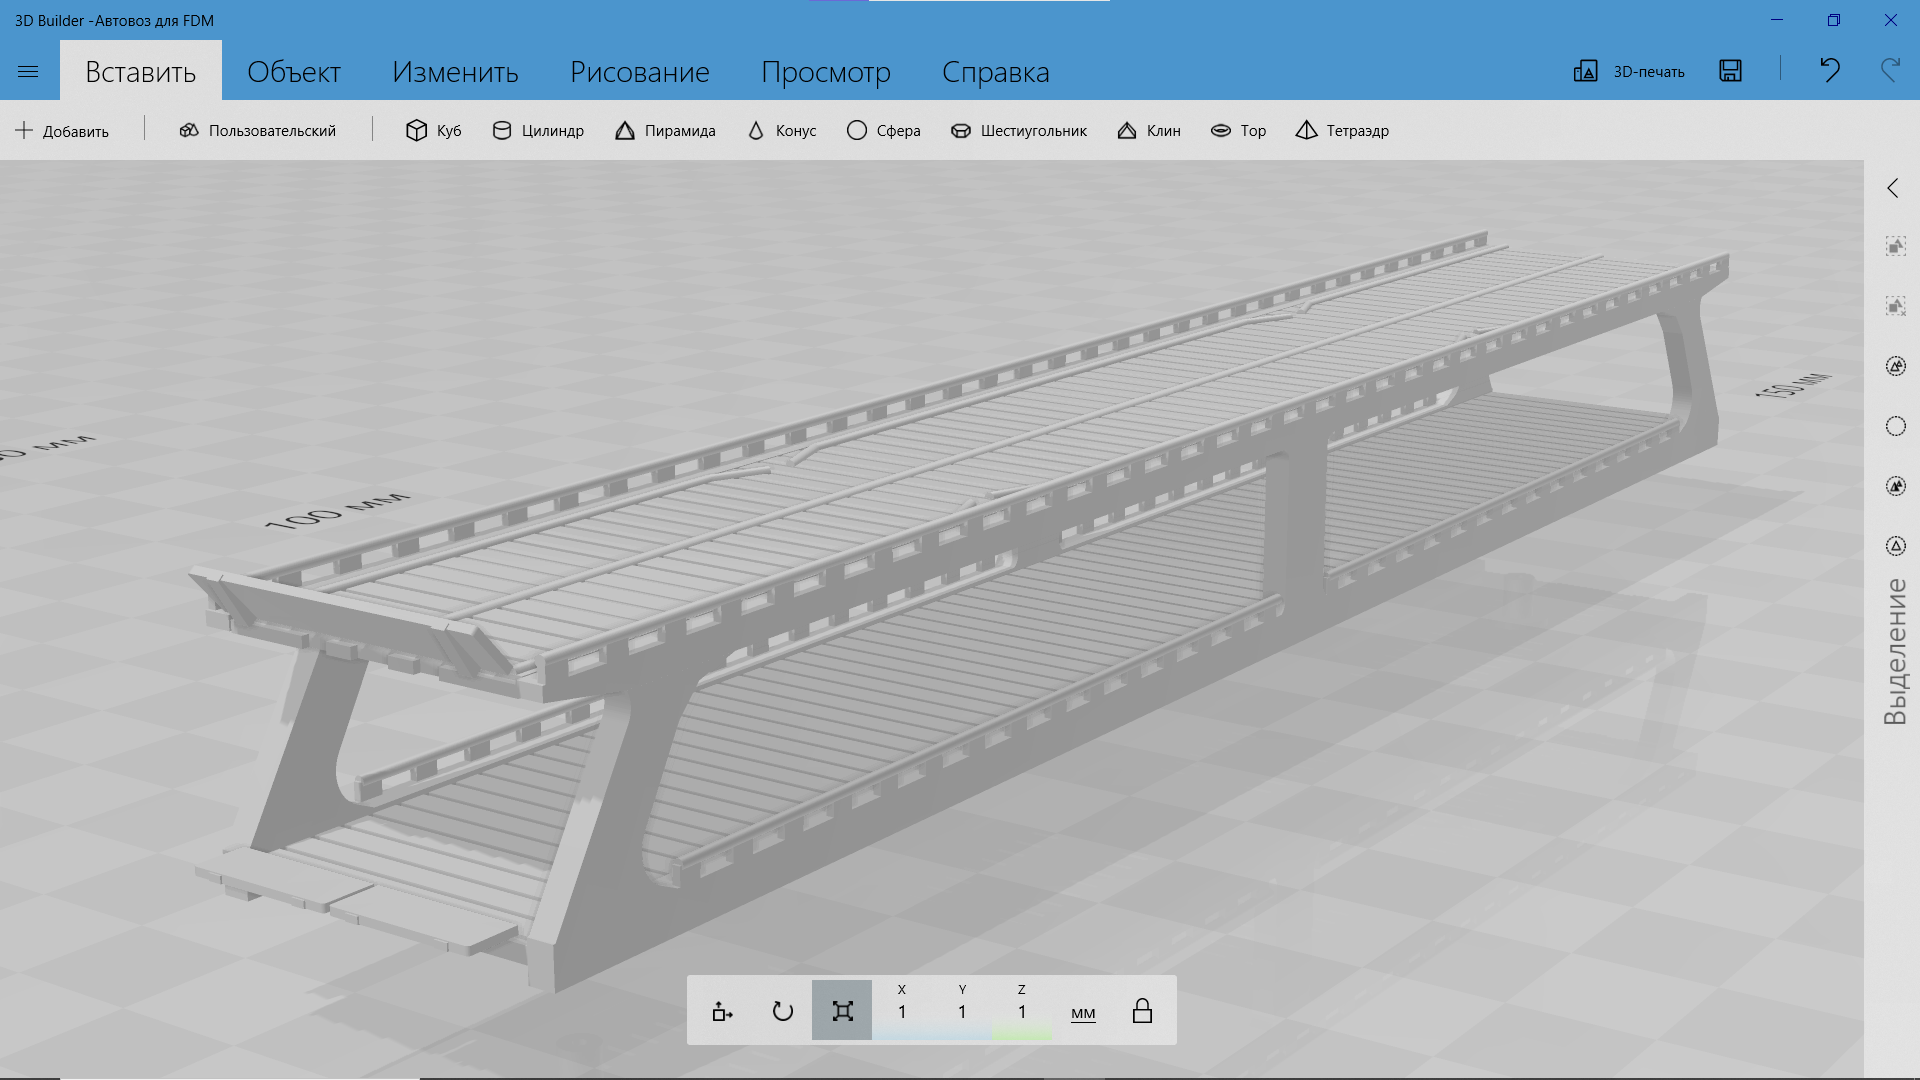Open the Пользовательский custom shapes list
The width and height of the screenshot is (1920, 1080).
tap(258, 131)
